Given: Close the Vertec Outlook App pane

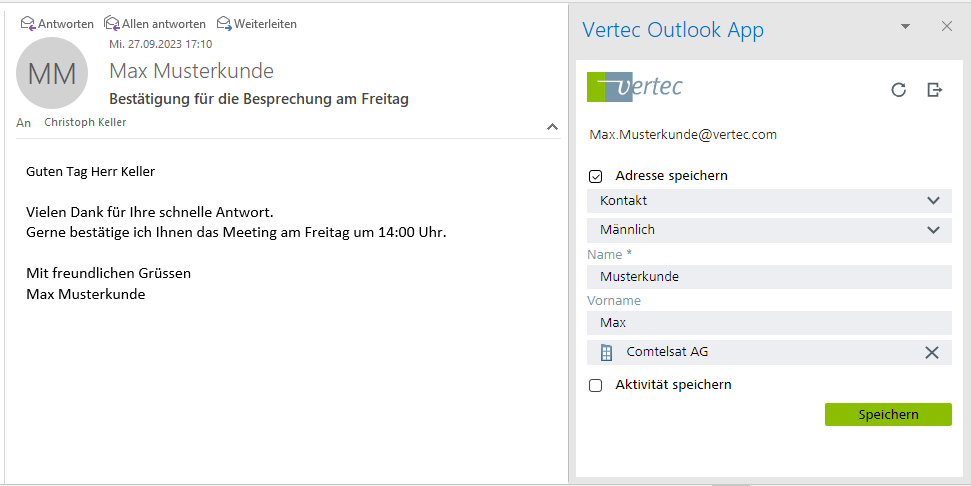Looking at the screenshot, I should [947, 27].
